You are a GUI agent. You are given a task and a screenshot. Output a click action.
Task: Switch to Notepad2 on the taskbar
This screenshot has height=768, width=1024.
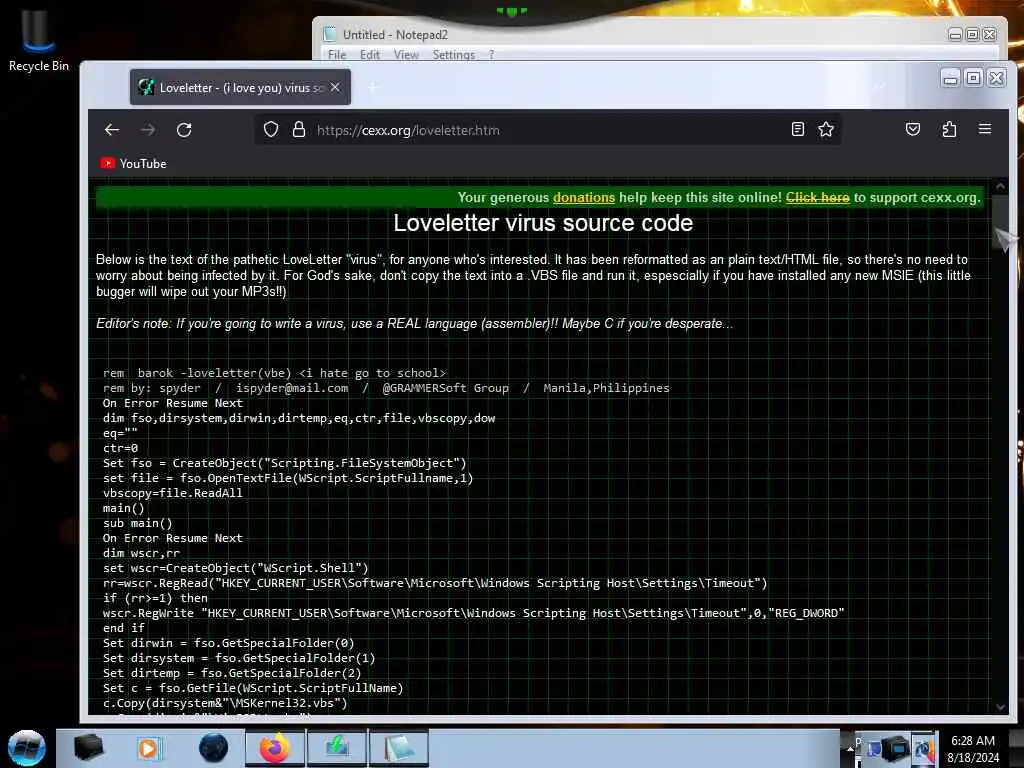coord(399,748)
